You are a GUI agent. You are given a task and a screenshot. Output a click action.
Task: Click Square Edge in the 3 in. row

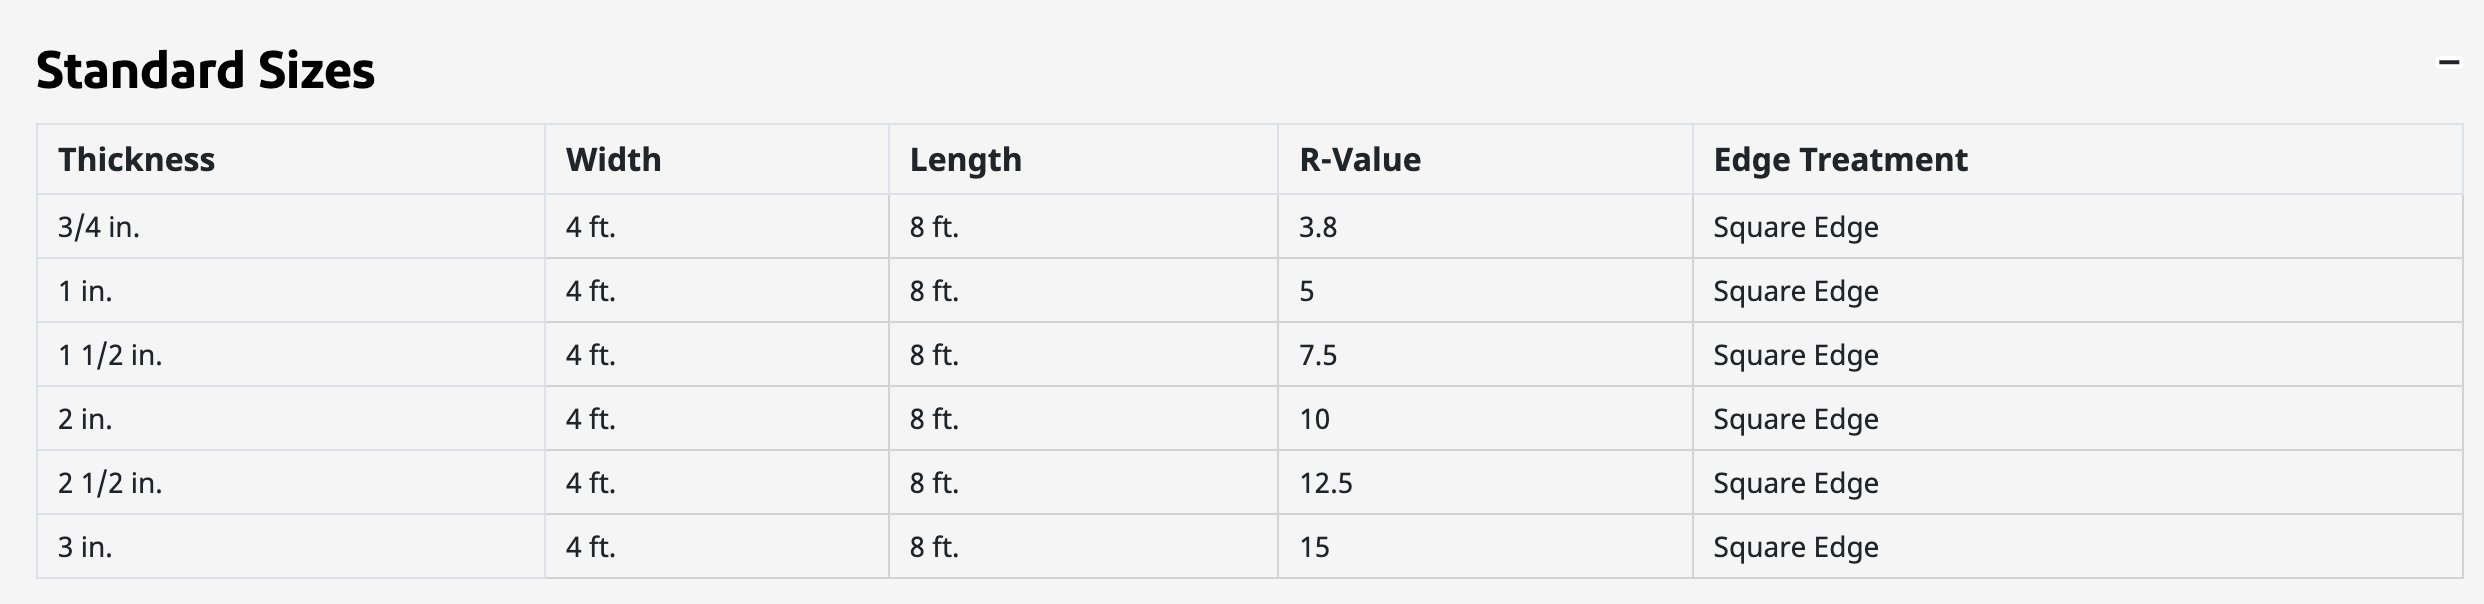(1796, 547)
